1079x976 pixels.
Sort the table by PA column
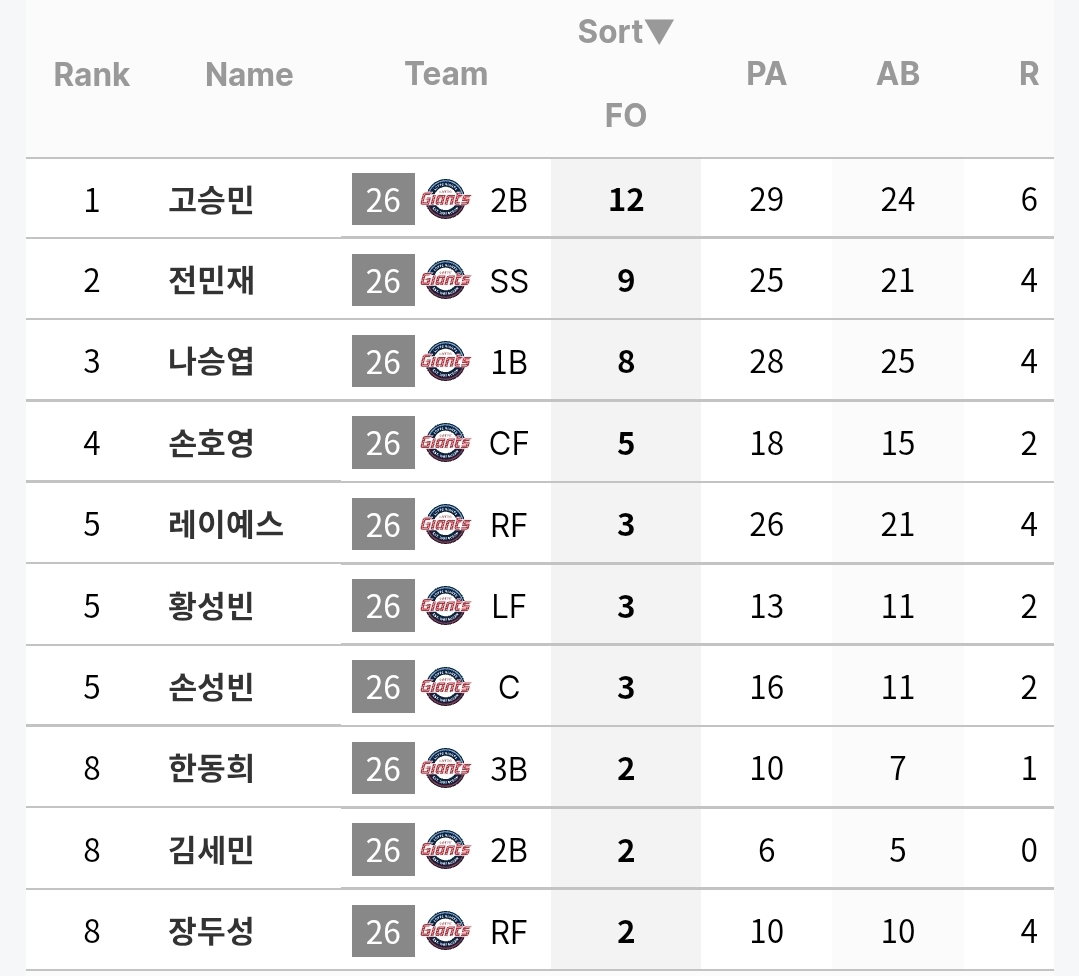tap(766, 74)
